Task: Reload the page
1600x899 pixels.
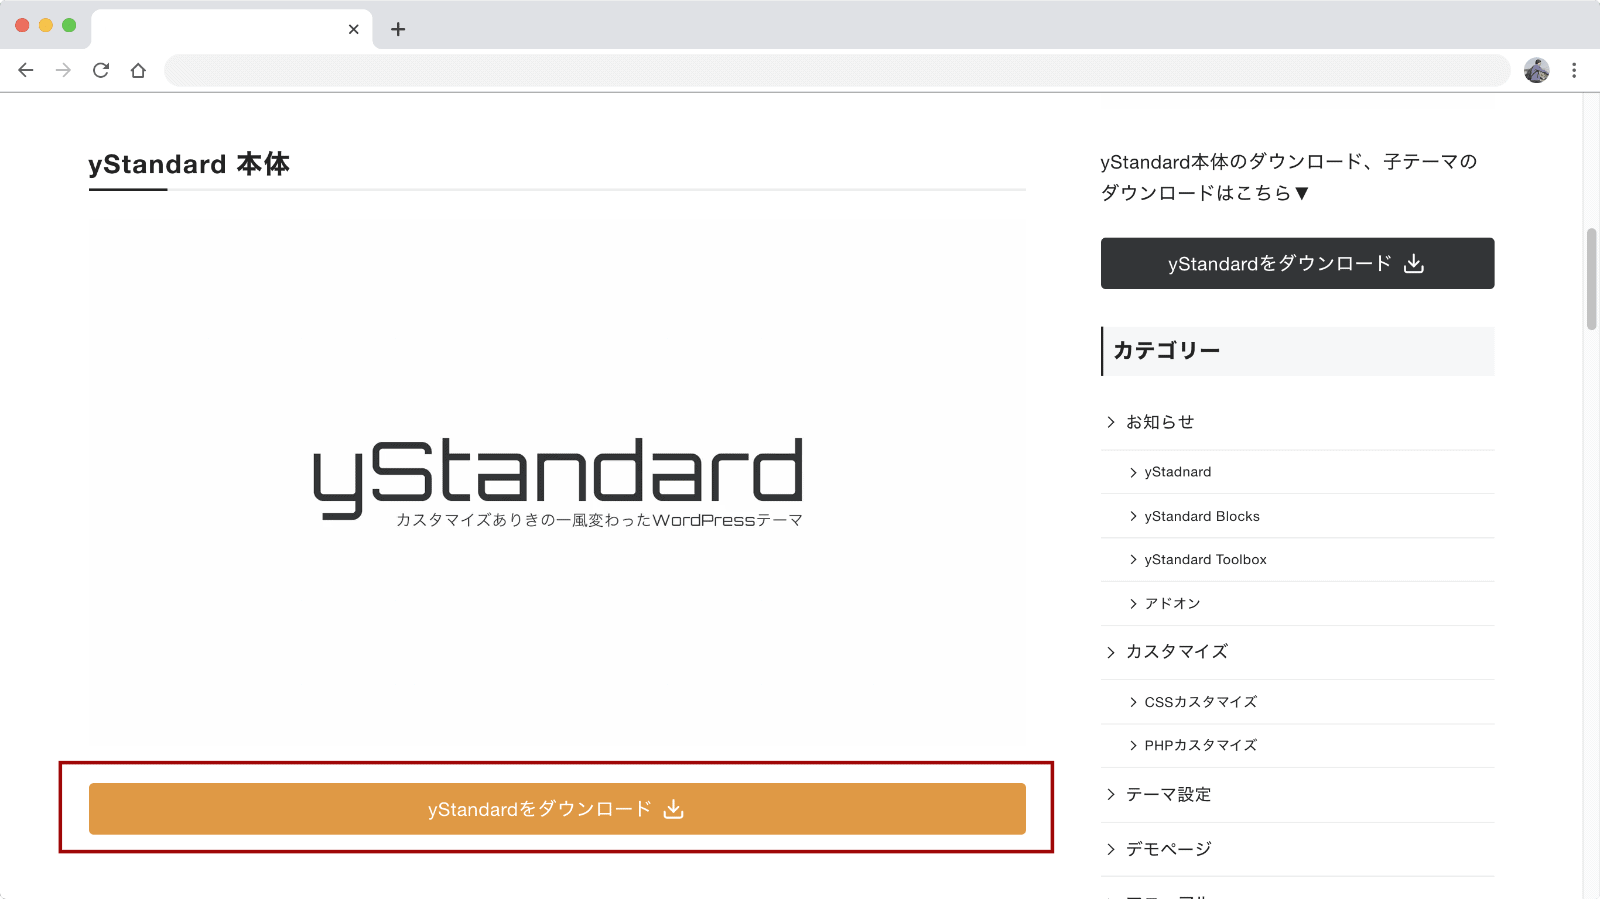Action: click(x=101, y=70)
